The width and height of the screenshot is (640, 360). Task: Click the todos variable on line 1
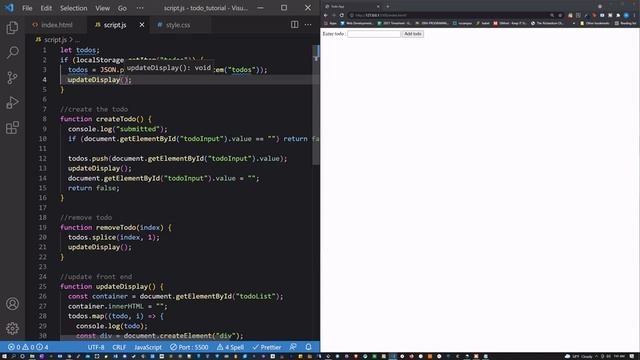86,50
